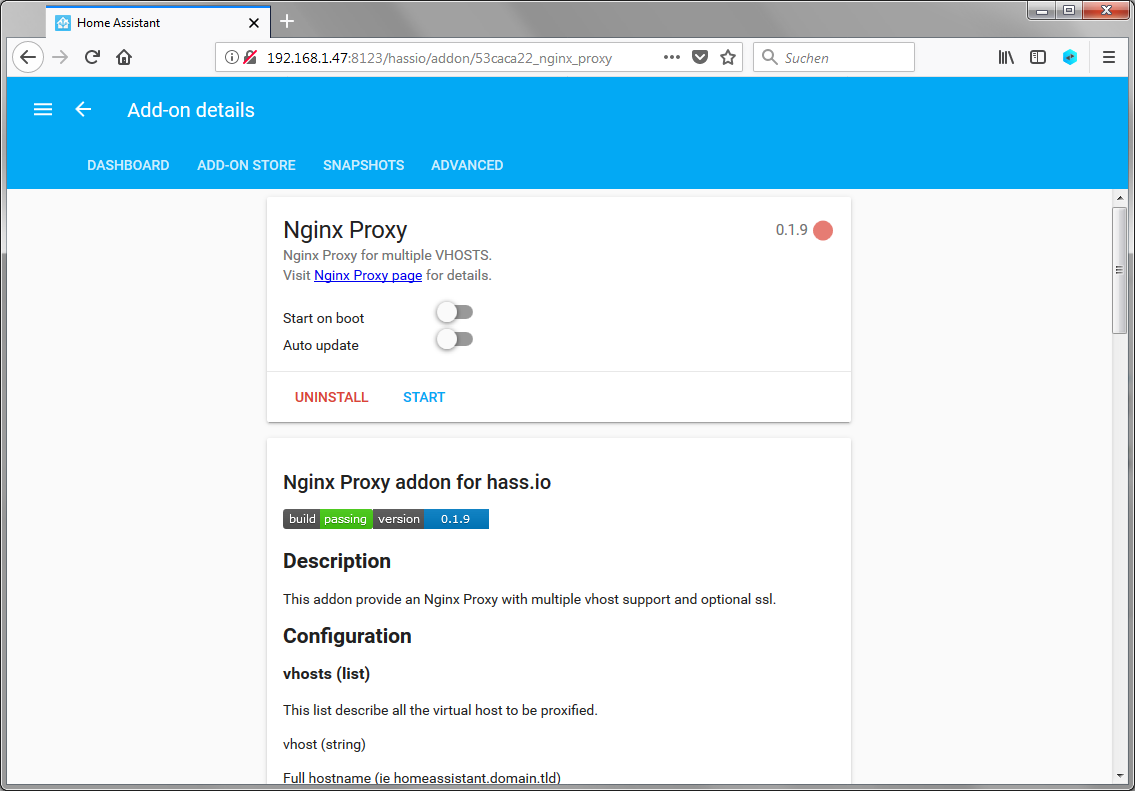Click the Configuration heading

(347, 635)
